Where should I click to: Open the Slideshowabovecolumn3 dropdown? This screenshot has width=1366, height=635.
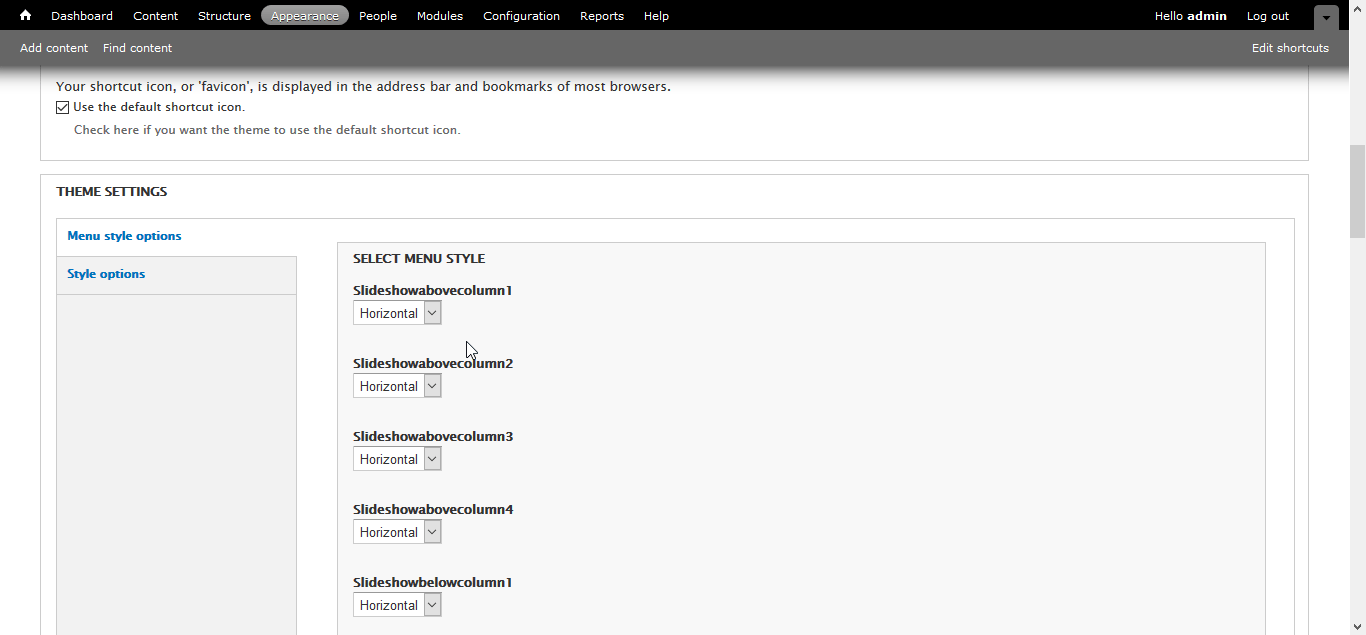(397, 459)
